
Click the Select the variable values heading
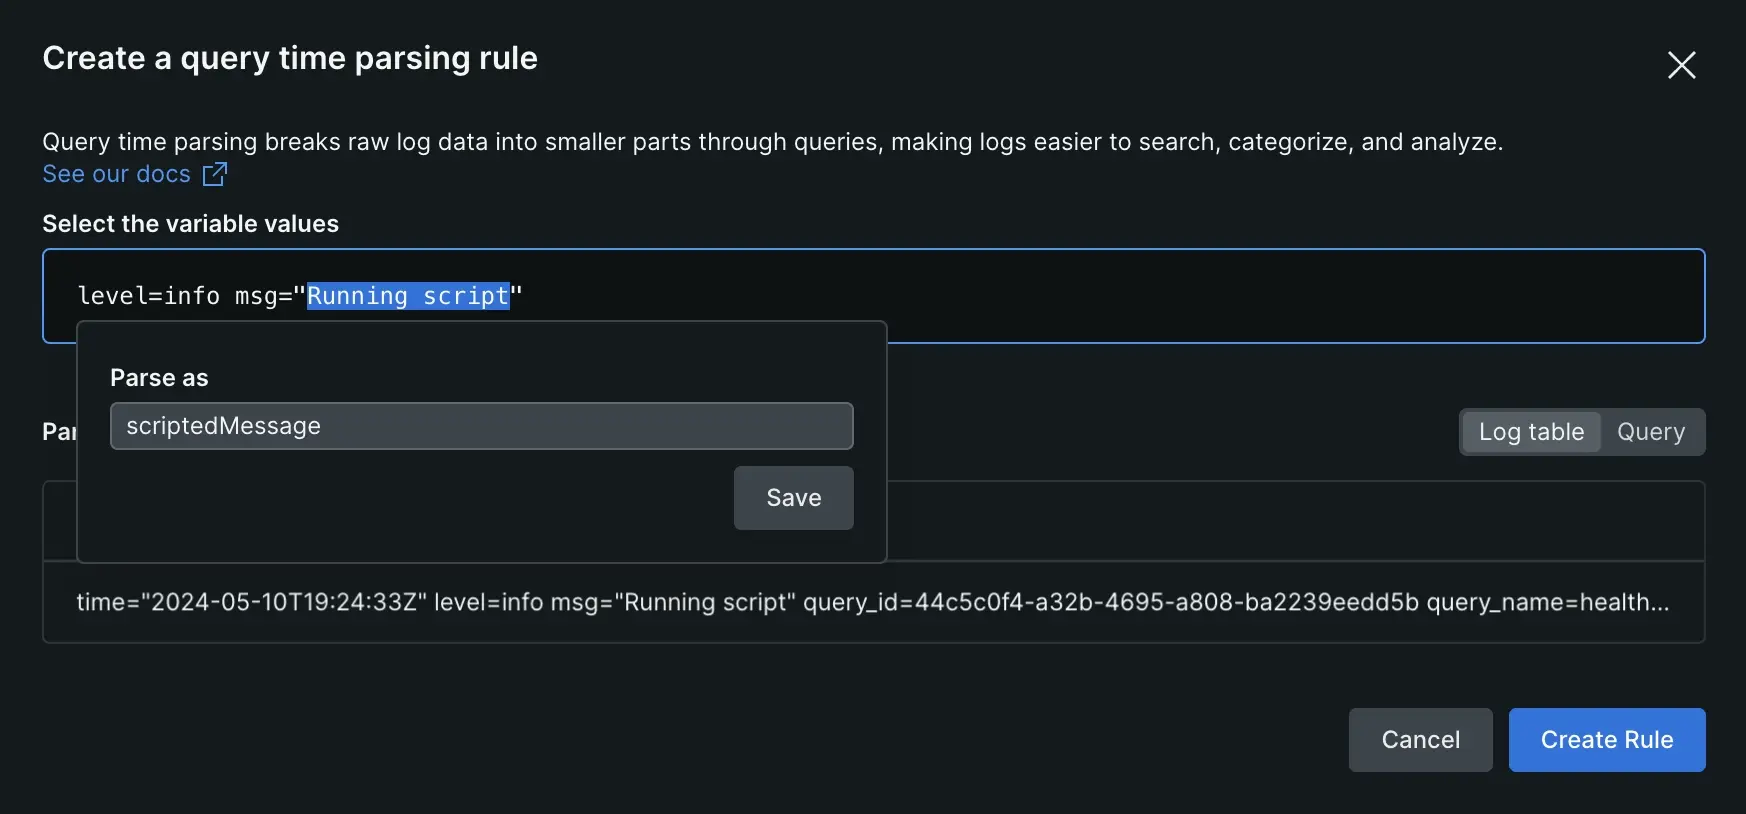tap(190, 224)
